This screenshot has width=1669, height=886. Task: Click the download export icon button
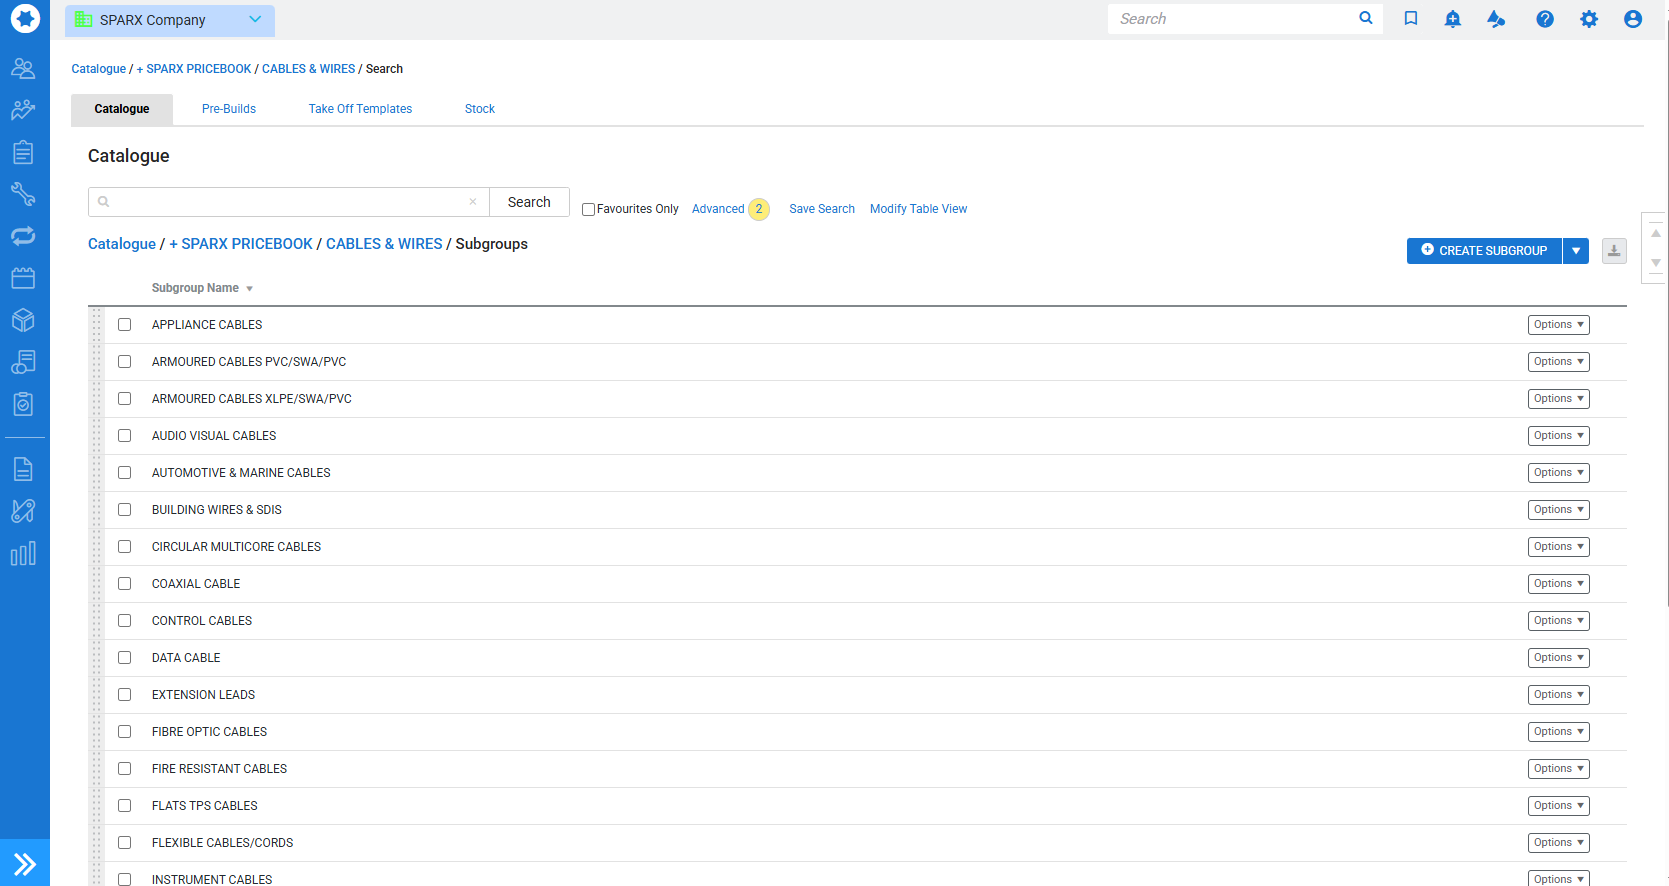click(x=1613, y=251)
